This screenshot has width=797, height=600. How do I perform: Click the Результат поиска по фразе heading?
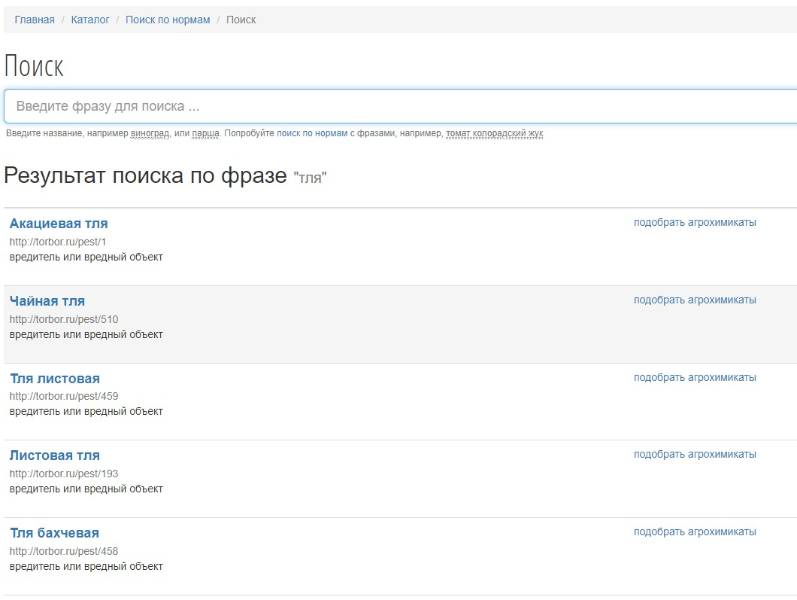tap(145, 176)
